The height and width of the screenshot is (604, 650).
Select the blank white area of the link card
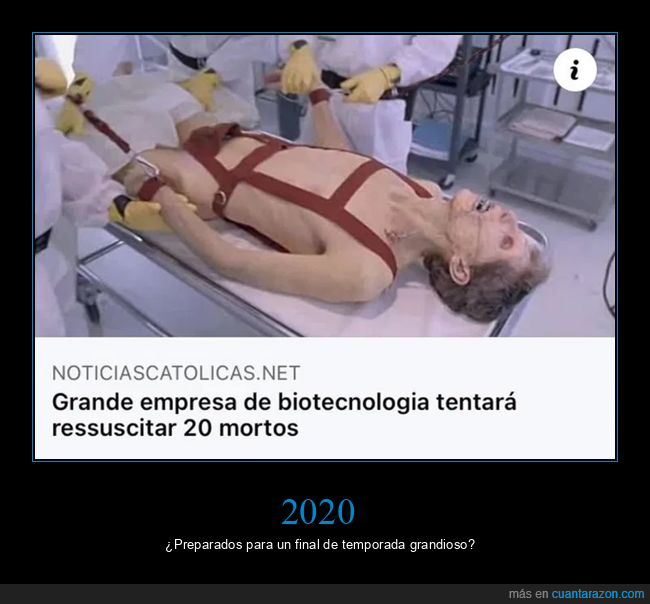coord(456,431)
